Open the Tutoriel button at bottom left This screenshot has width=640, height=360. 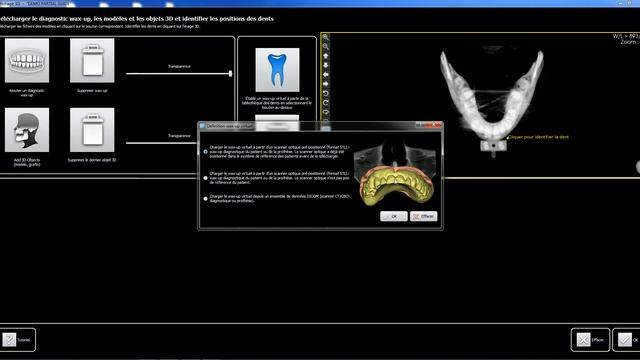click(x=18, y=340)
